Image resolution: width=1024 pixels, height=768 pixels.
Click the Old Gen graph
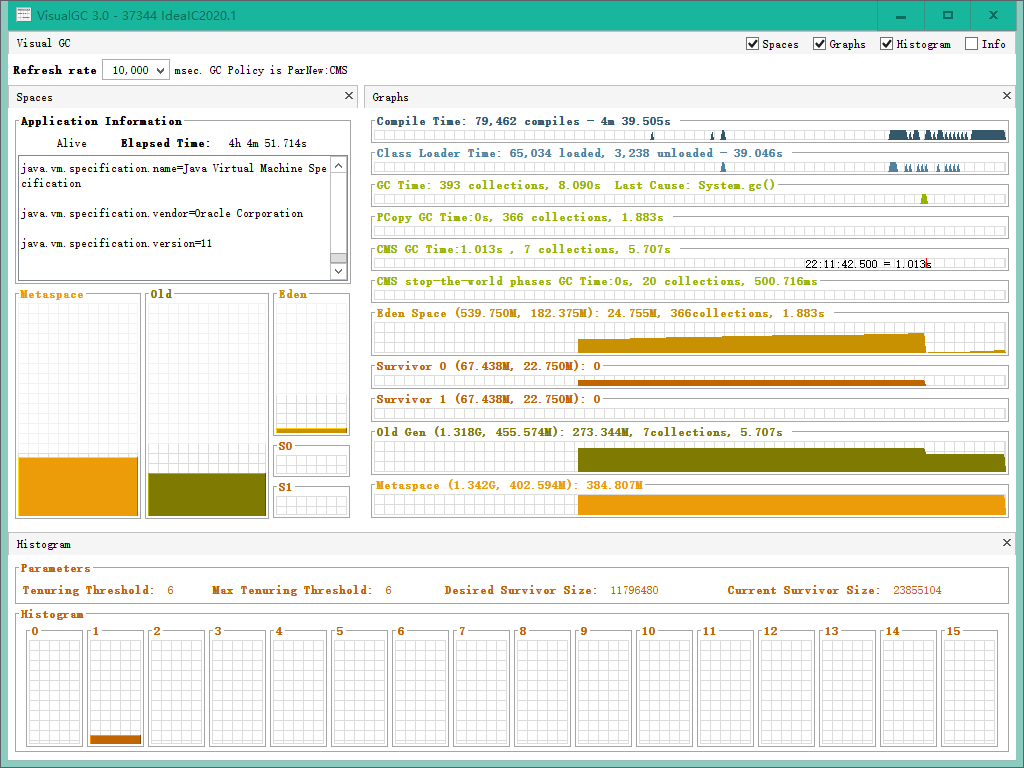[689, 456]
